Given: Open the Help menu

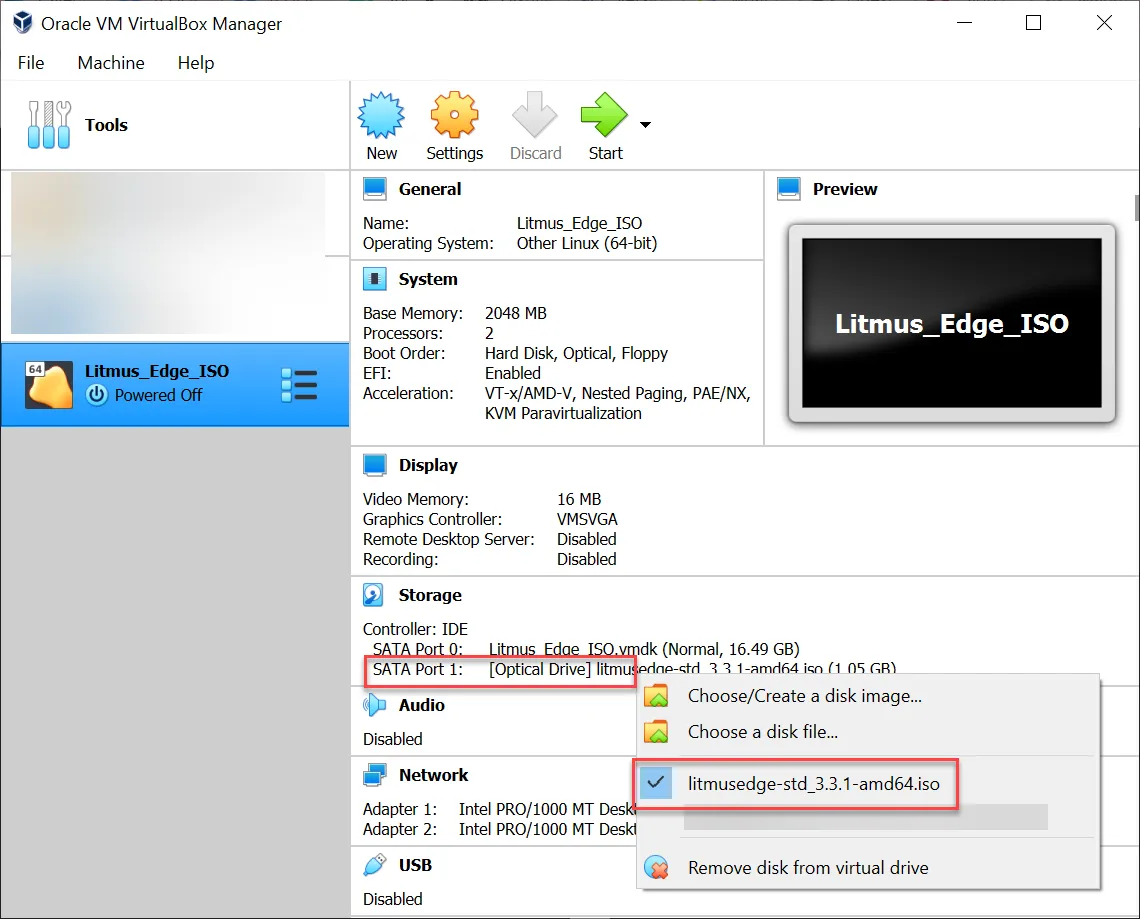Looking at the screenshot, I should pos(196,63).
